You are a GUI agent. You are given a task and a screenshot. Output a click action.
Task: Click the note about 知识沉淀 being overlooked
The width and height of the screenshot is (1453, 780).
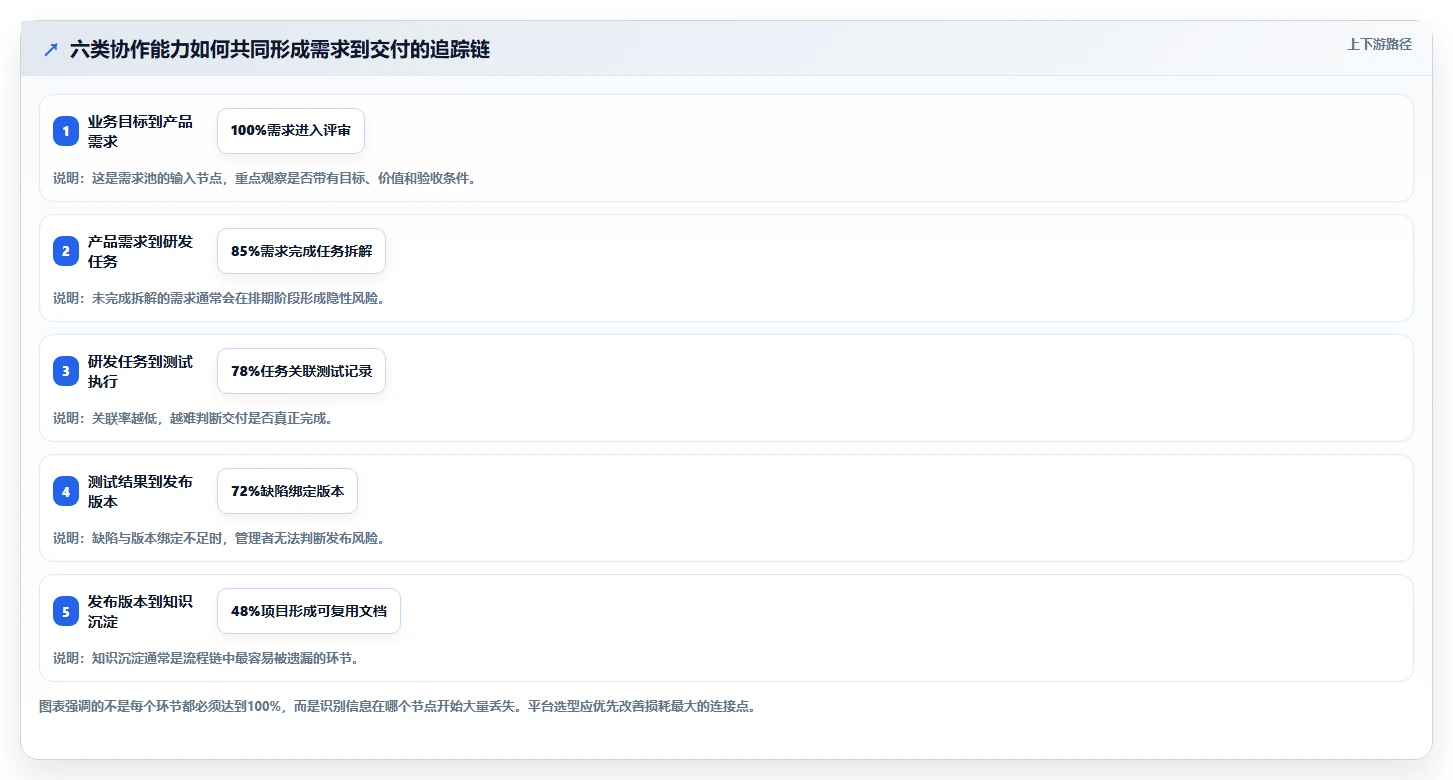pos(206,658)
